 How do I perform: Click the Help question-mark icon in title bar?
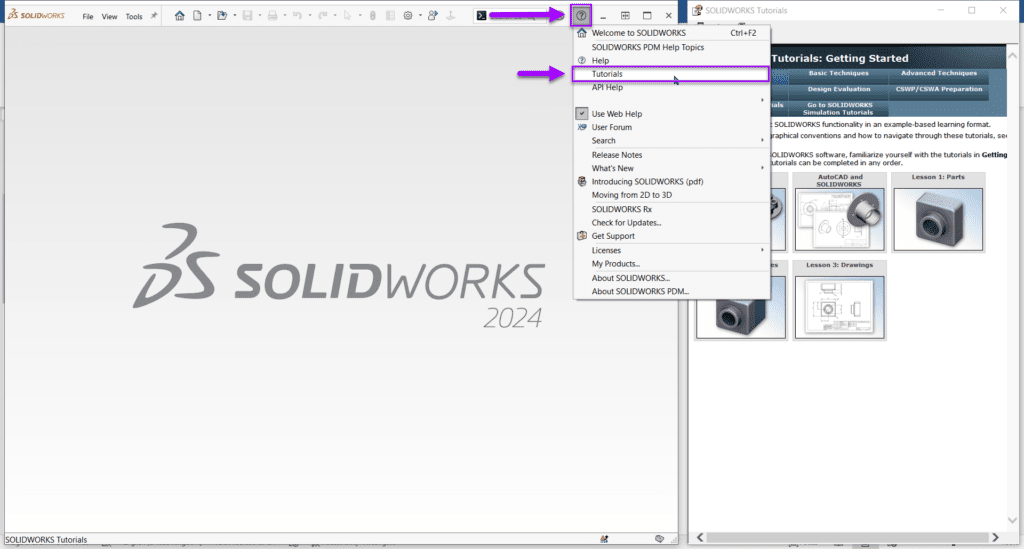[x=581, y=16]
